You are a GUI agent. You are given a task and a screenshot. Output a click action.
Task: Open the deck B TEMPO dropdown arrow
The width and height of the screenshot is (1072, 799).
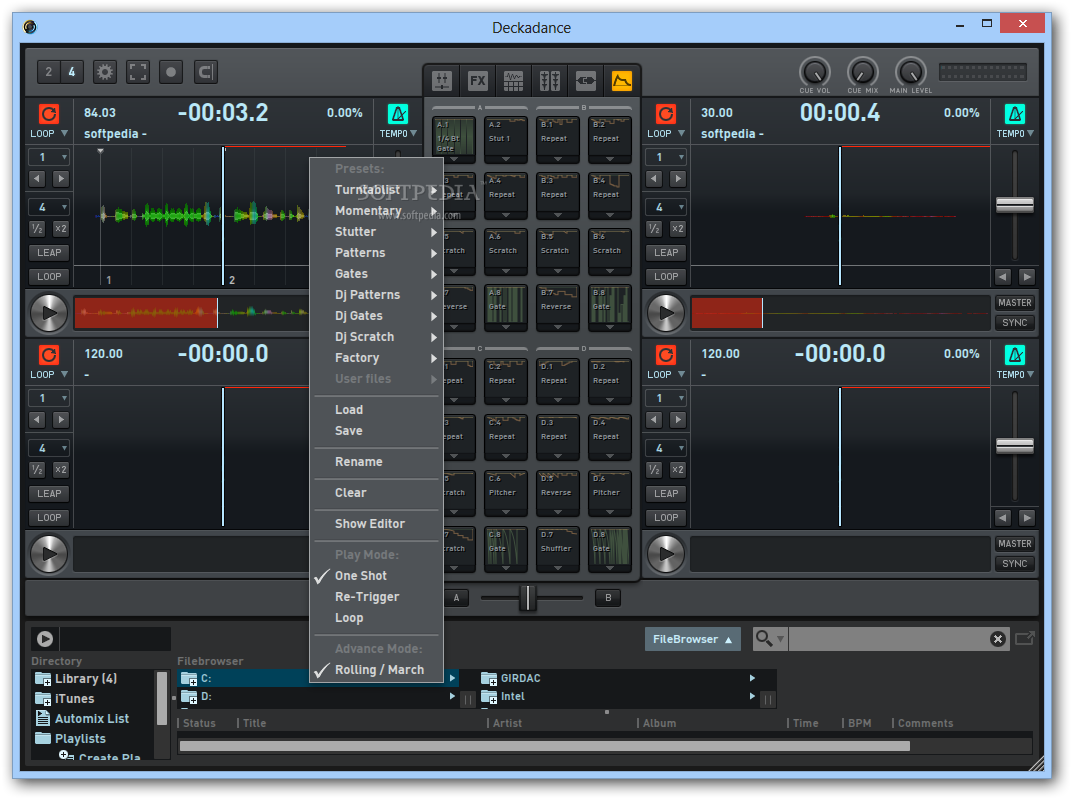tap(1030, 134)
